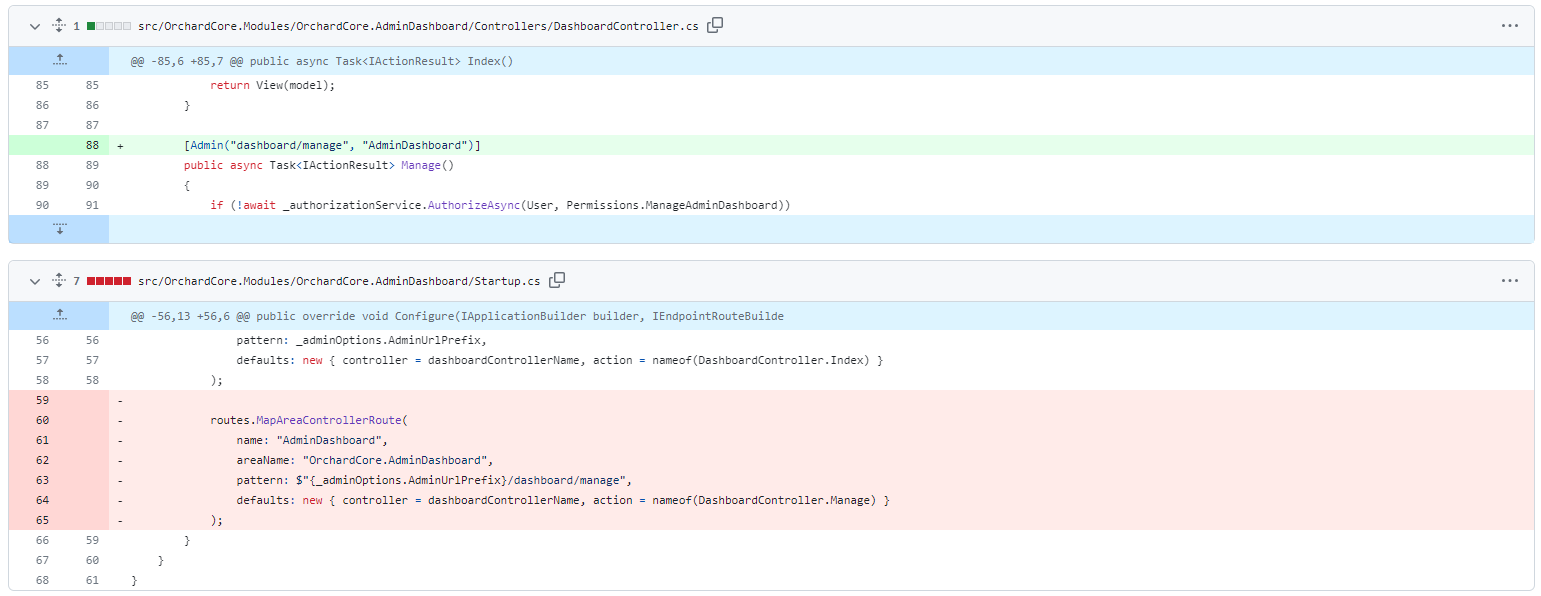1541x596 pixels.
Task: Select 'public async Task<IActionResult> Manage()' line
Action: point(821,165)
